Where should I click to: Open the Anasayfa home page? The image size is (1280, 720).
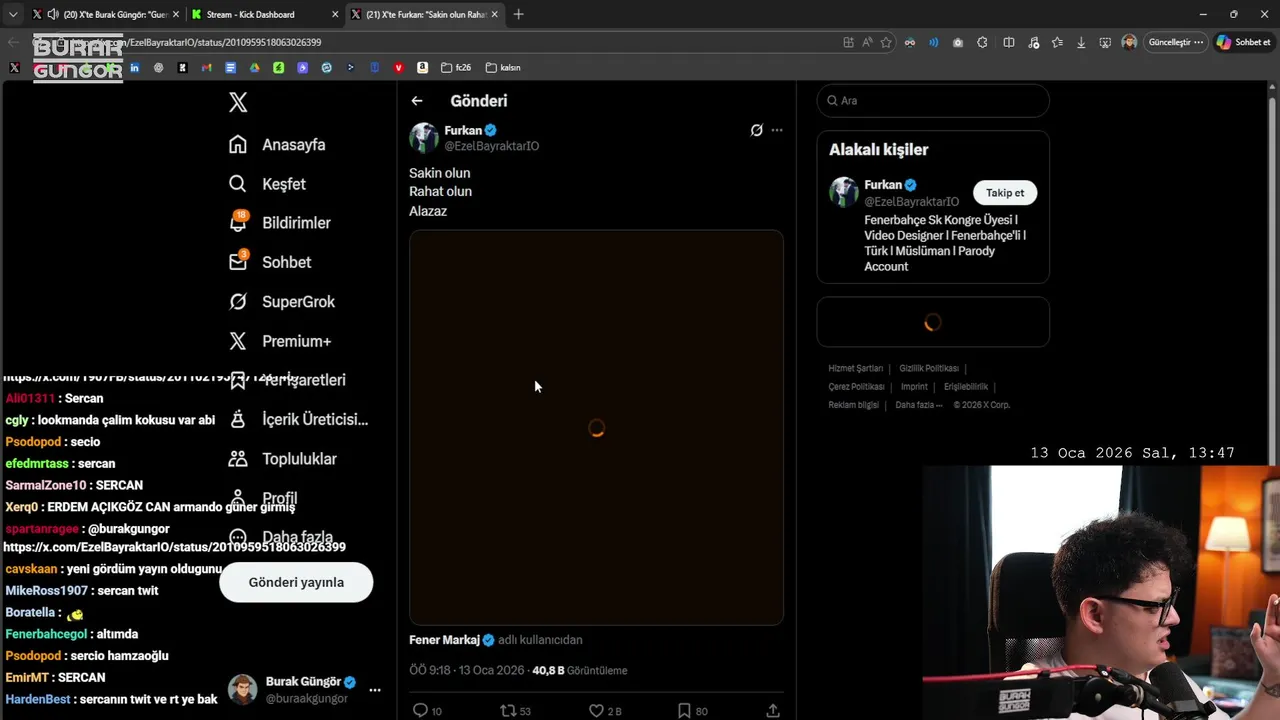point(277,144)
